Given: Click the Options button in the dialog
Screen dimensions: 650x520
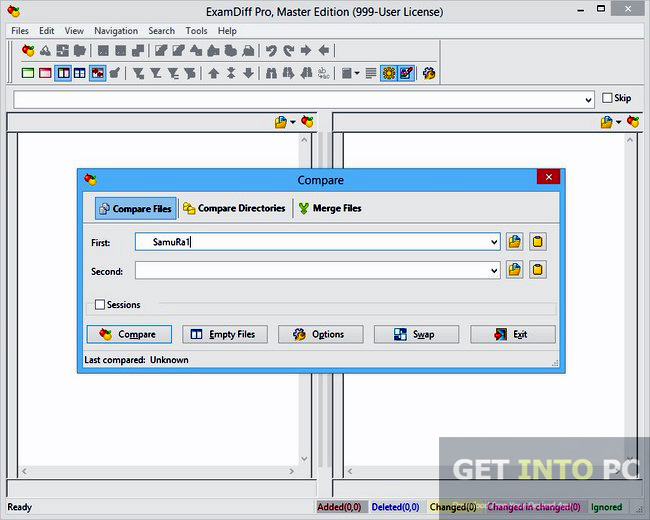Looking at the screenshot, I should (320, 334).
